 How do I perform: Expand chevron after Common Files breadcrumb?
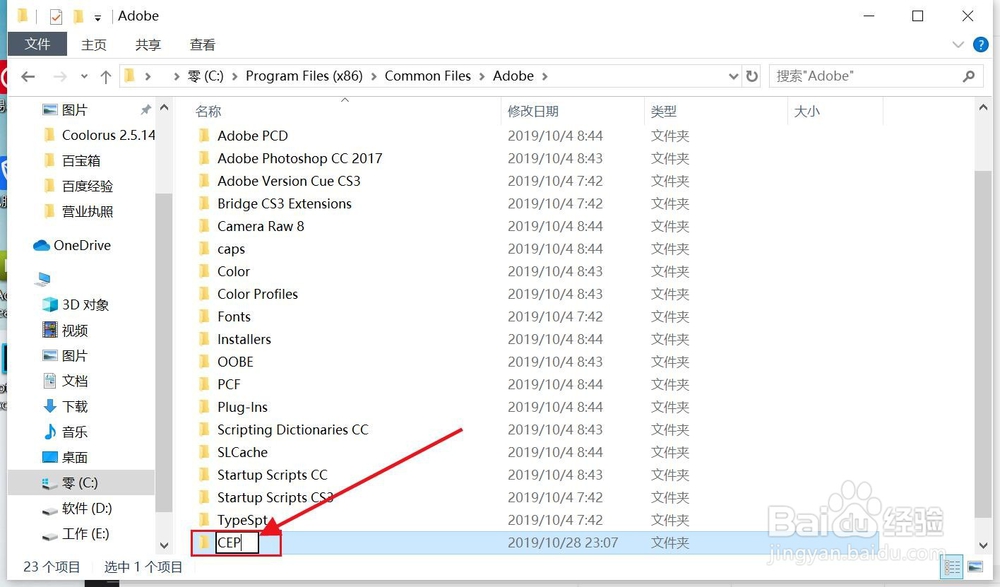pos(482,77)
